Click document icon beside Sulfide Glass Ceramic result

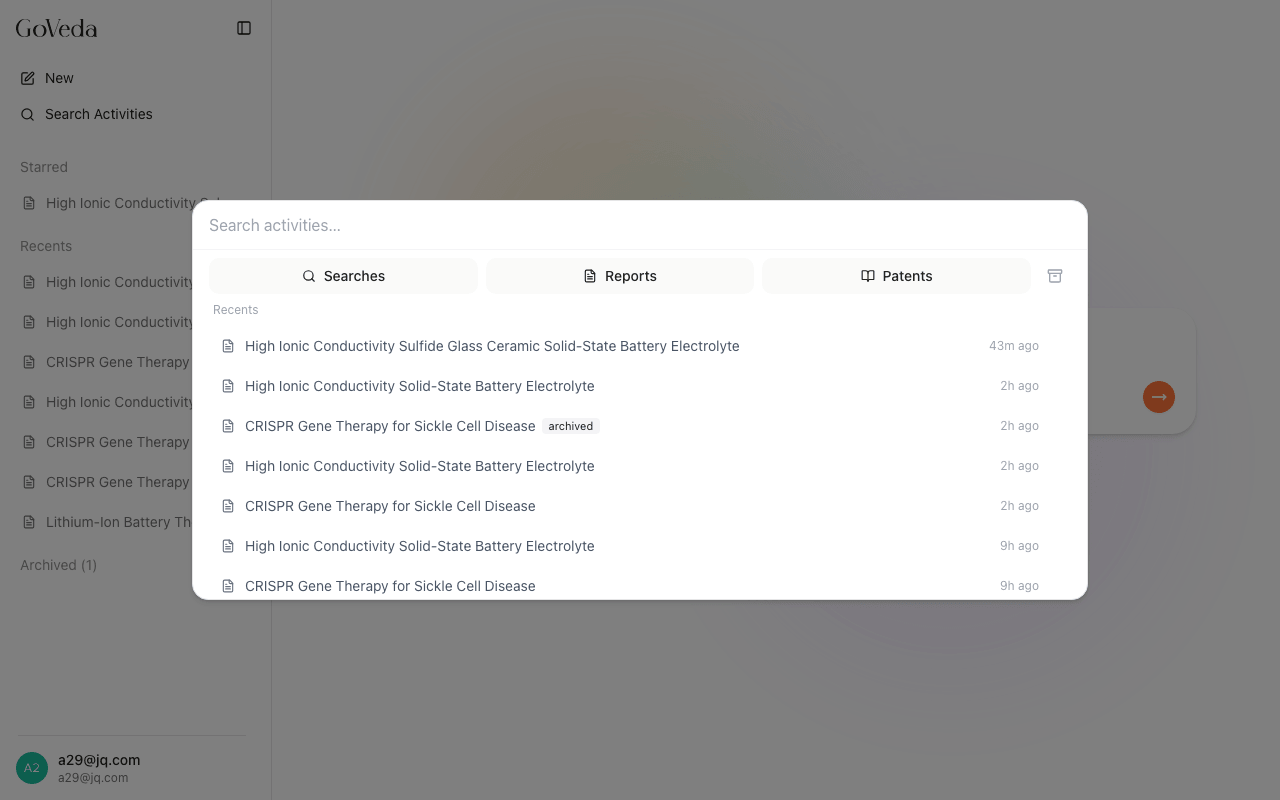coord(228,346)
